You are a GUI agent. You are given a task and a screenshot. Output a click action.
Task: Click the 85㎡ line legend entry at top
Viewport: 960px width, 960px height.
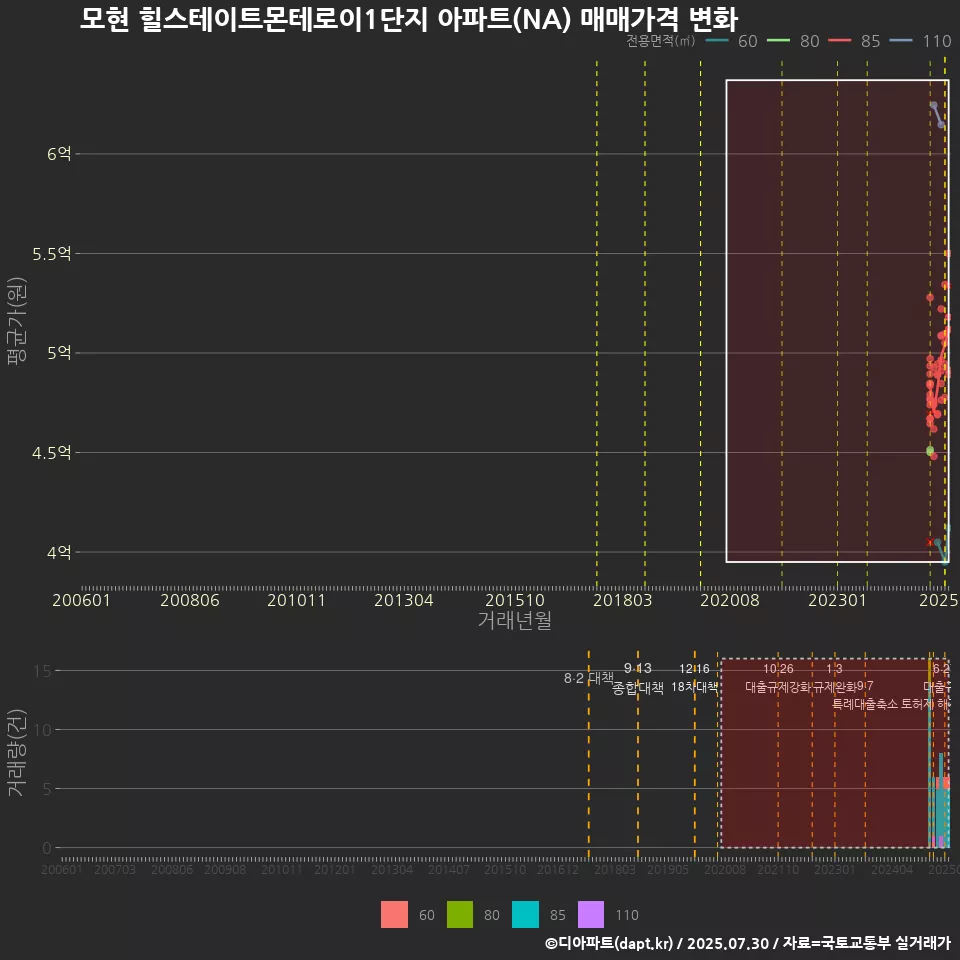pyautogui.click(x=855, y=41)
